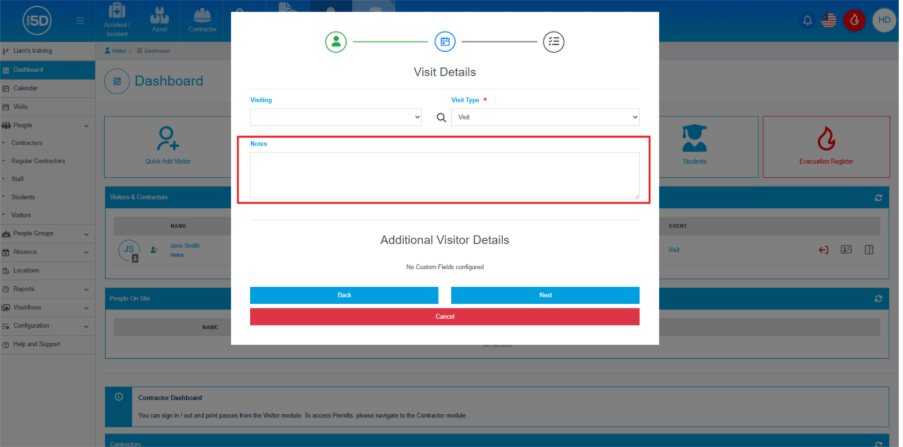Open the US flag language selector
This screenshot has height=447, width=903.
[829, 20]
